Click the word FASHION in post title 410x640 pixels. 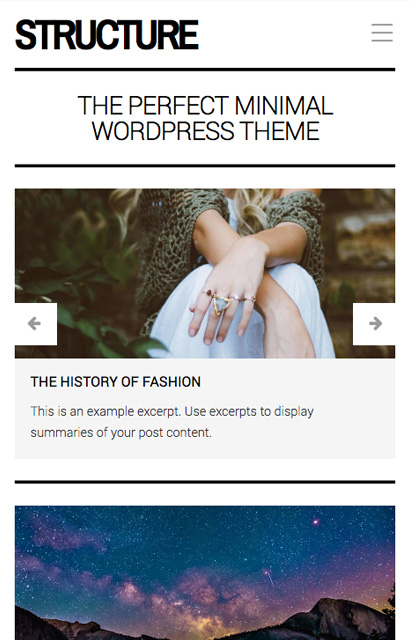pyautogui.click(x=172, y=382)
